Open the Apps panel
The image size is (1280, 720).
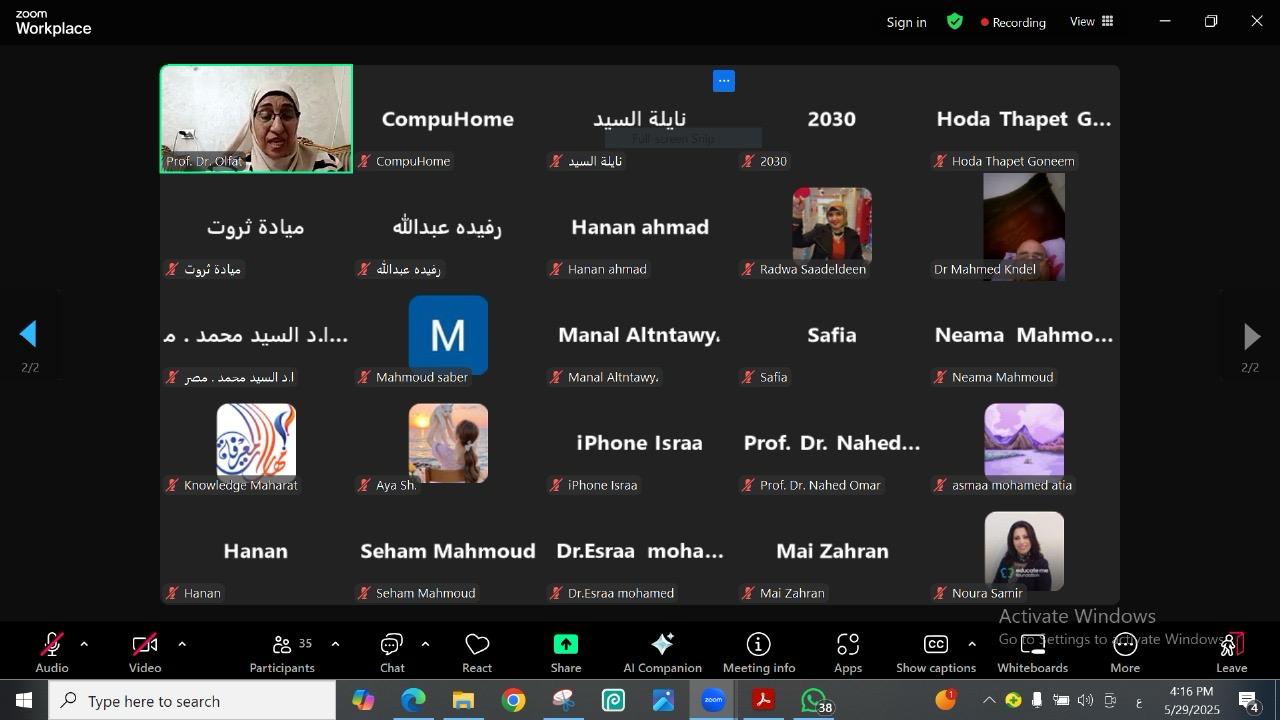tap(847, 652)
